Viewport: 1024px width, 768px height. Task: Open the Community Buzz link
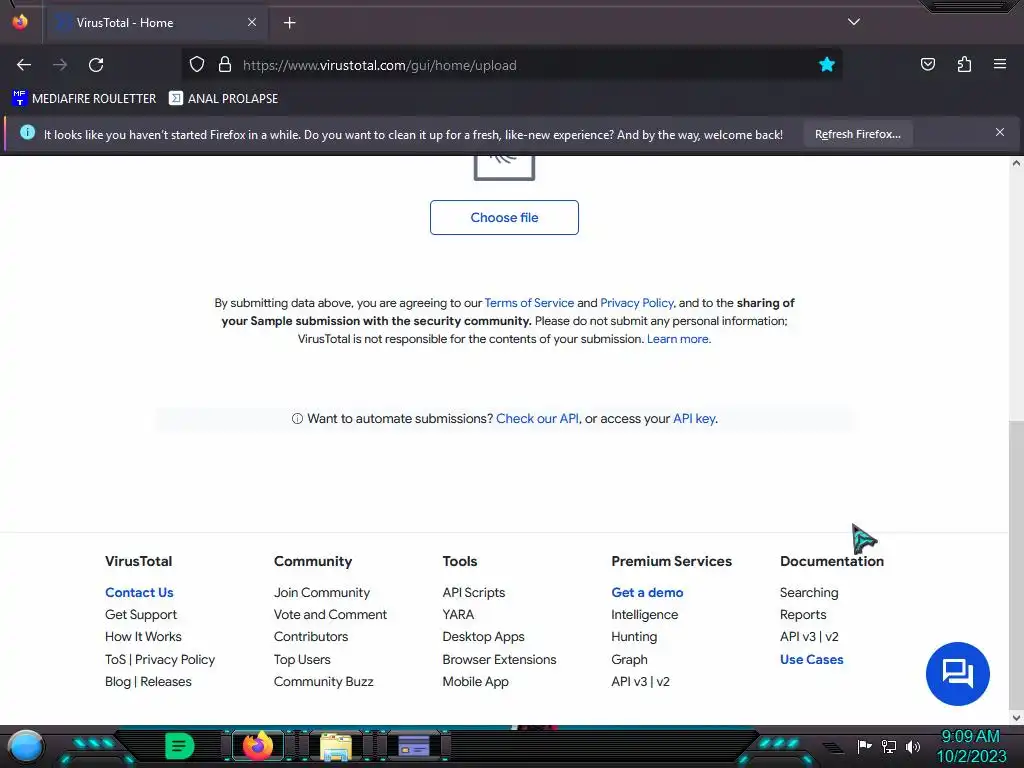324,682
